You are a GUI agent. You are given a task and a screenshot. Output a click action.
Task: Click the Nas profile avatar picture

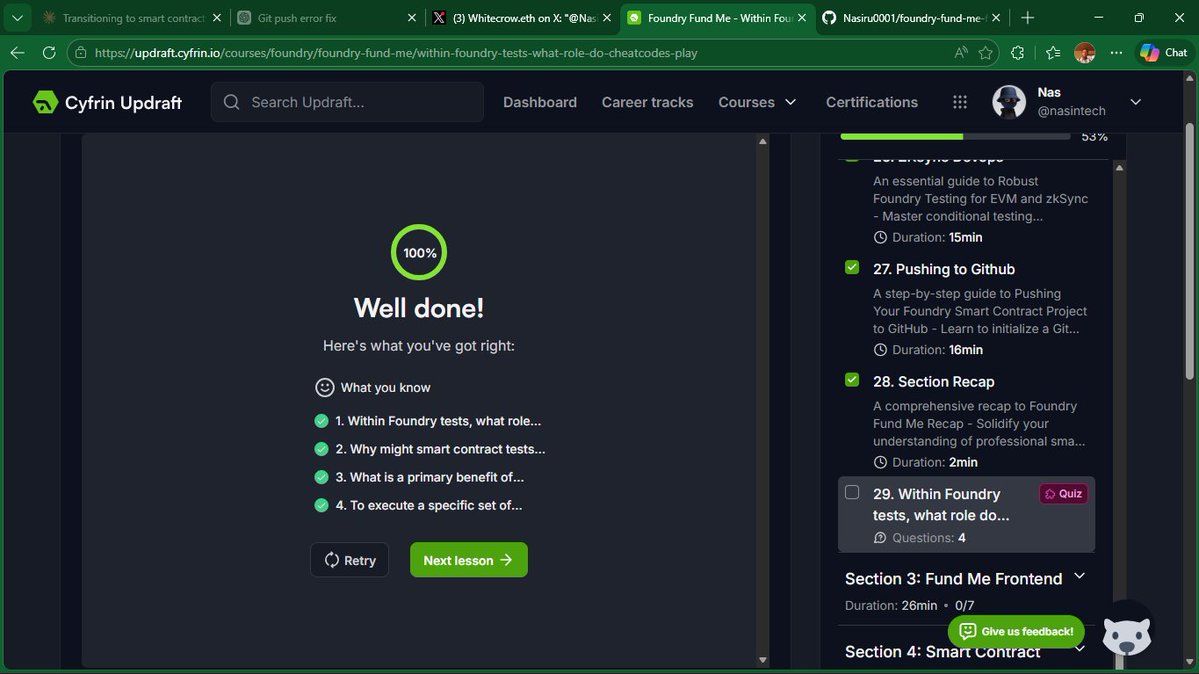pyautogui.click(x=1007, y=101)
